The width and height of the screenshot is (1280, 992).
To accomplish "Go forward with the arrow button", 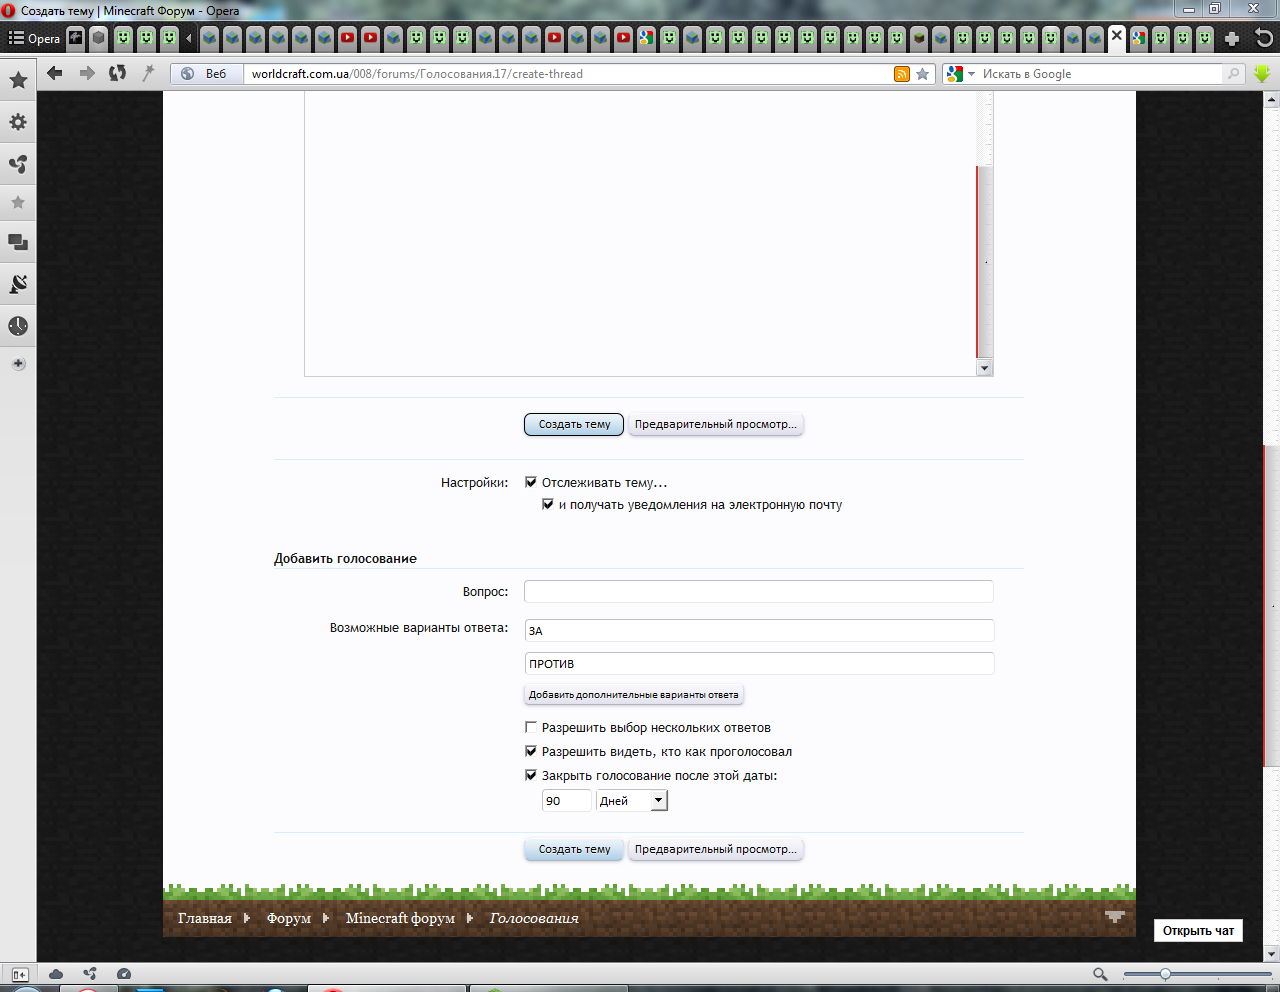I will (x=87, y=73).
